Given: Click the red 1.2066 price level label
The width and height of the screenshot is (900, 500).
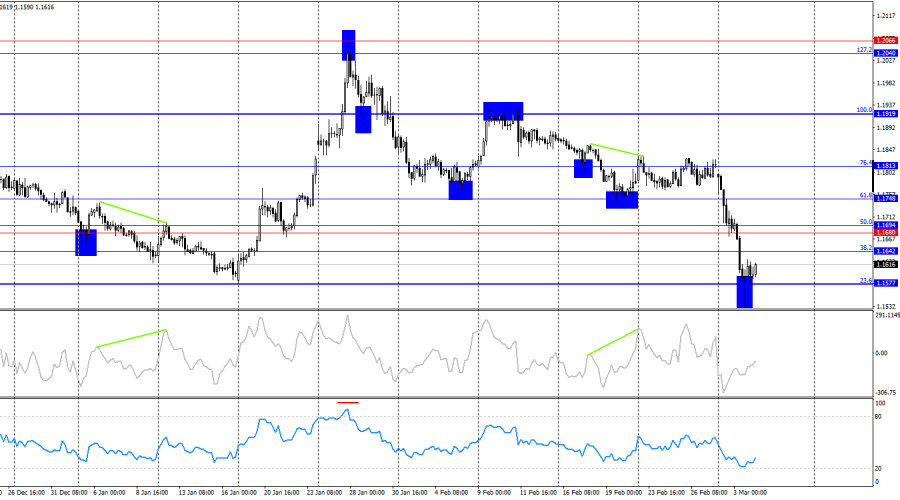Looking at the screenshot, I should (x=886, y=41).
